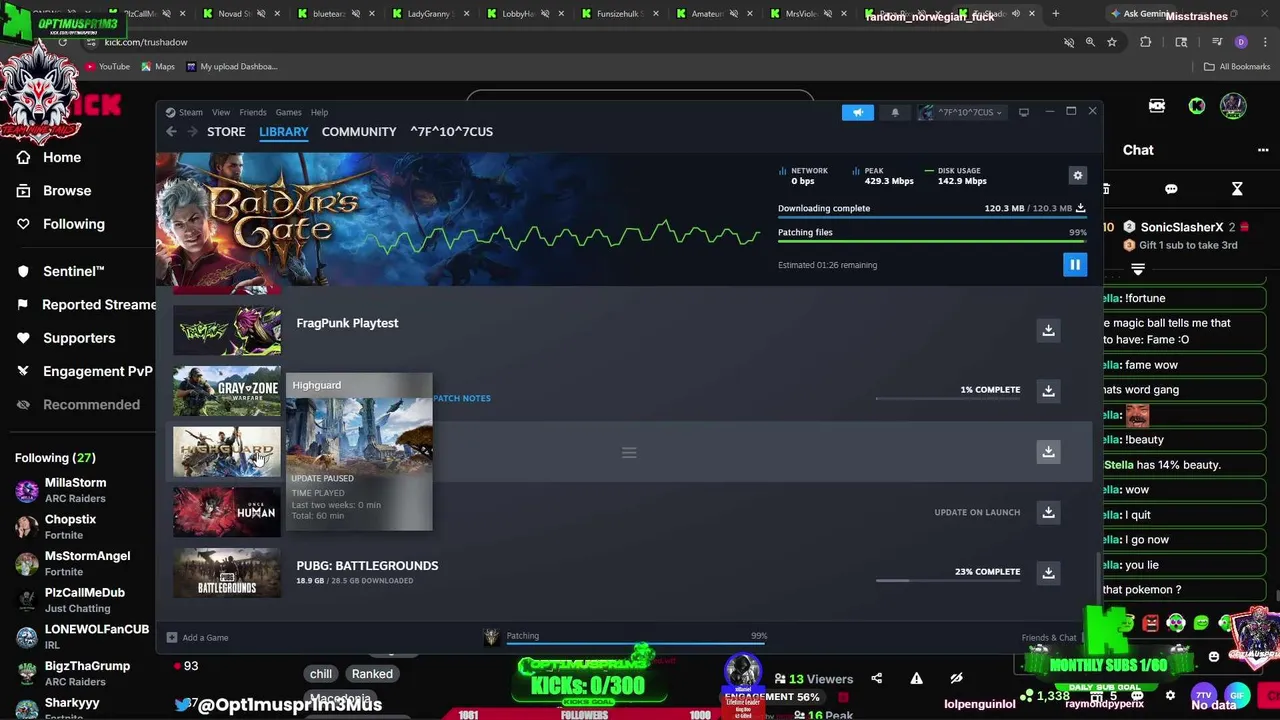This screenshot has width=1280, height=720.
Task: Switch to the COMMUNITY tab
Action: 359,132
